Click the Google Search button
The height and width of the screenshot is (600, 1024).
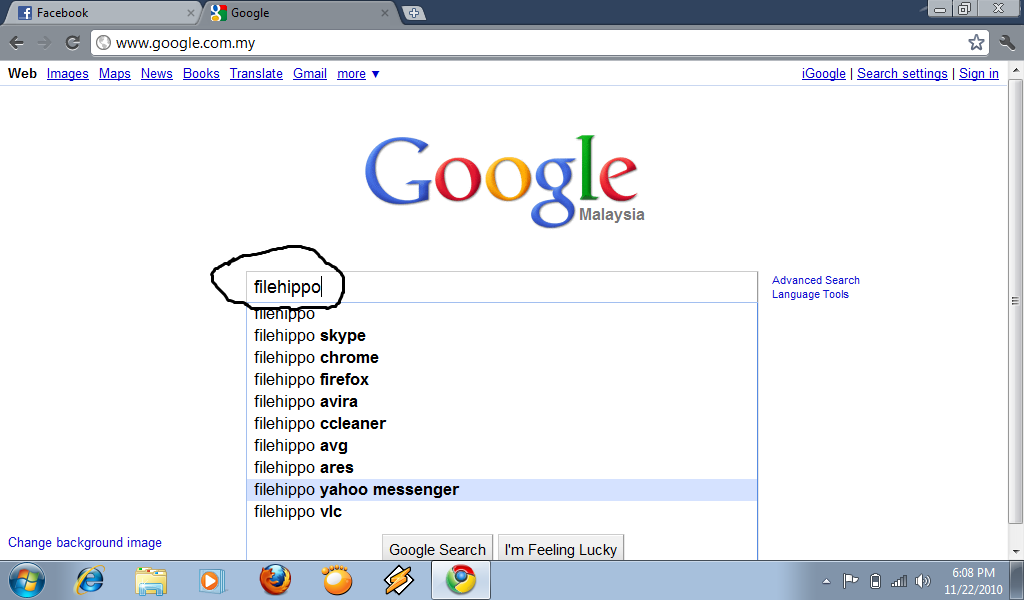(x=438, y=549)
